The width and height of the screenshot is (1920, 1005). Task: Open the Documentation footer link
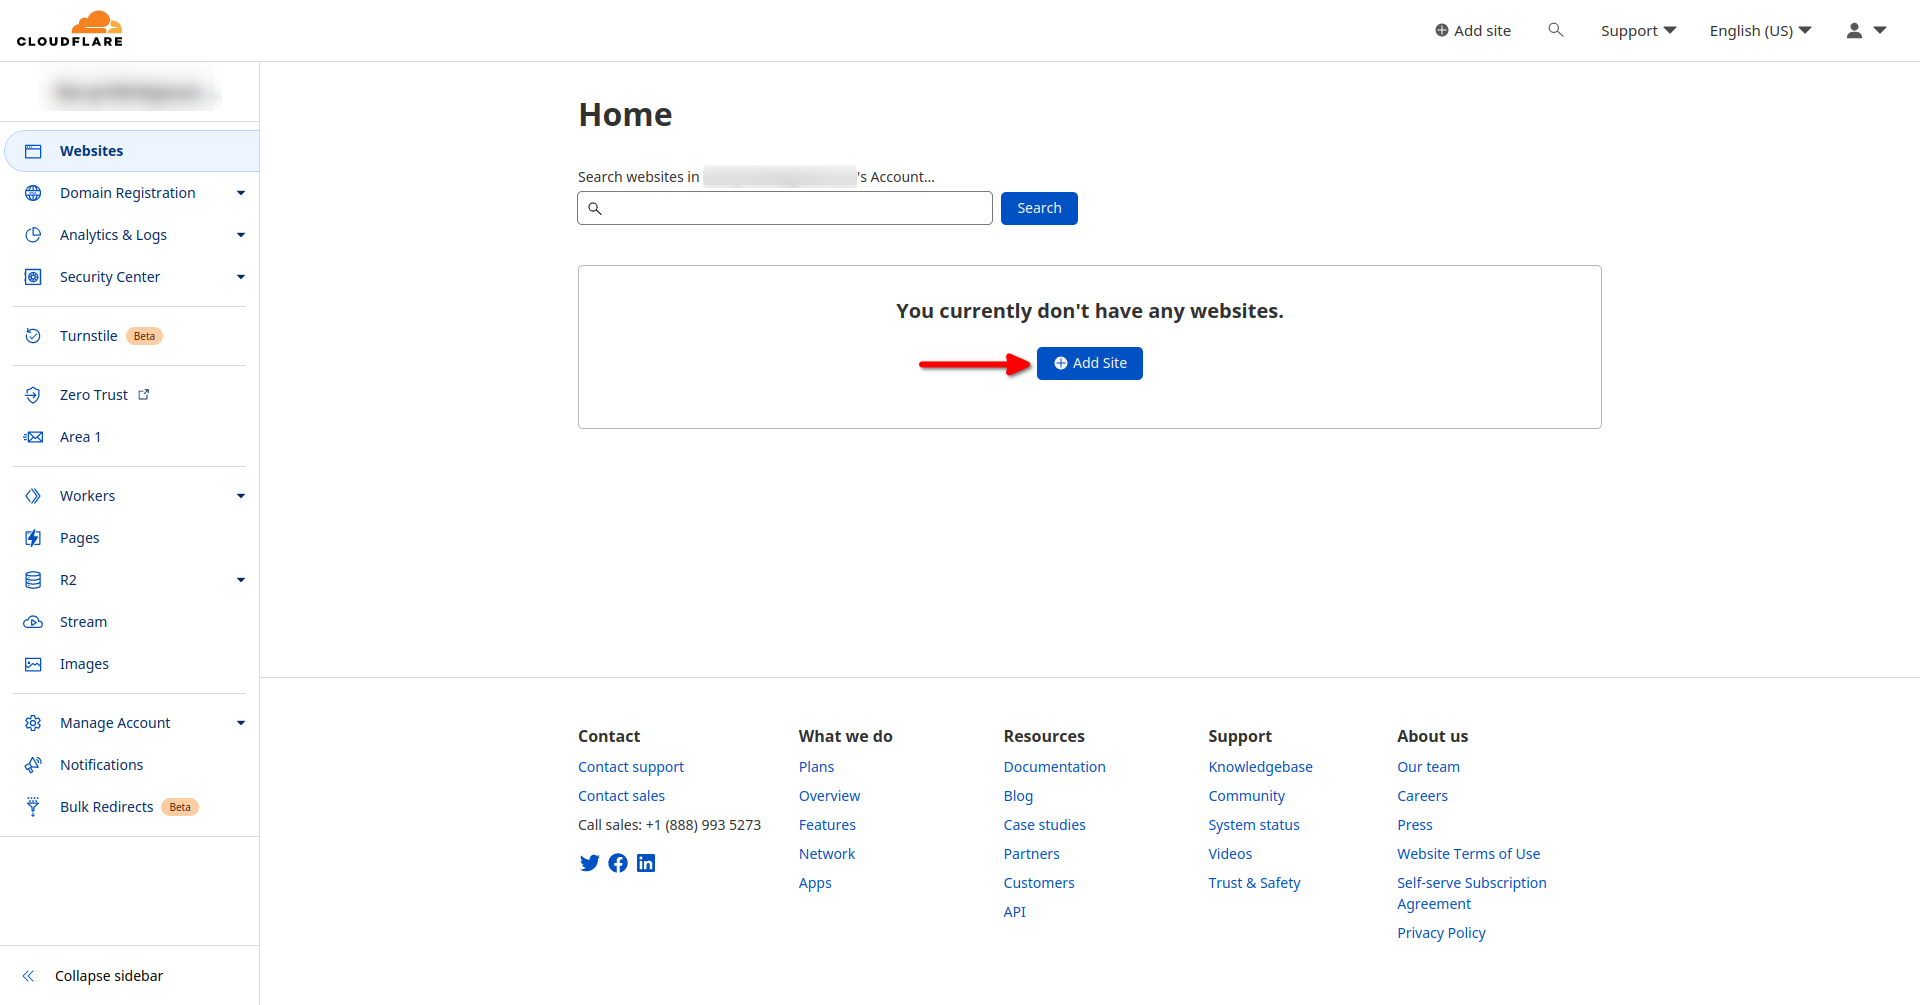pyautogui.click(x=1055, y=767)
